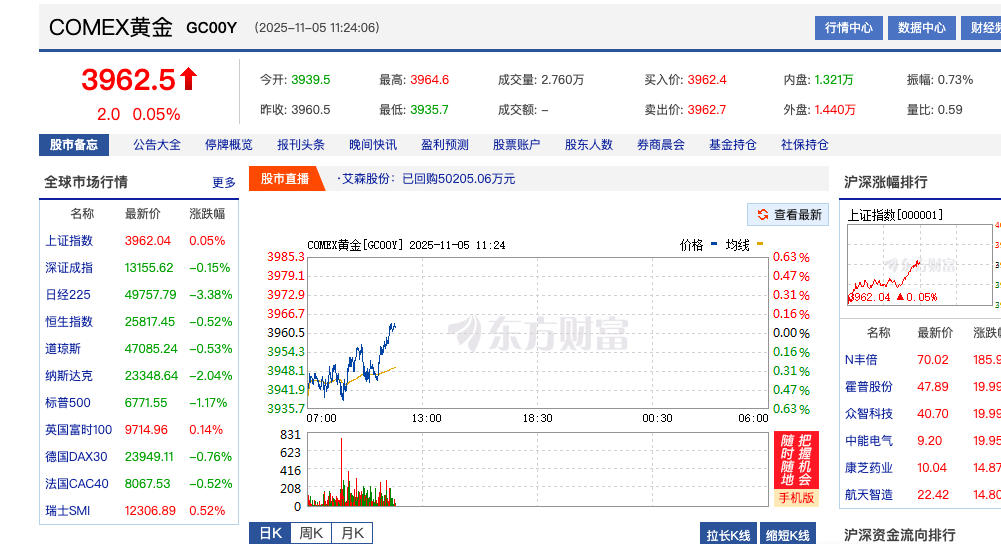Open N丰倍 stock link

point(861,359)
